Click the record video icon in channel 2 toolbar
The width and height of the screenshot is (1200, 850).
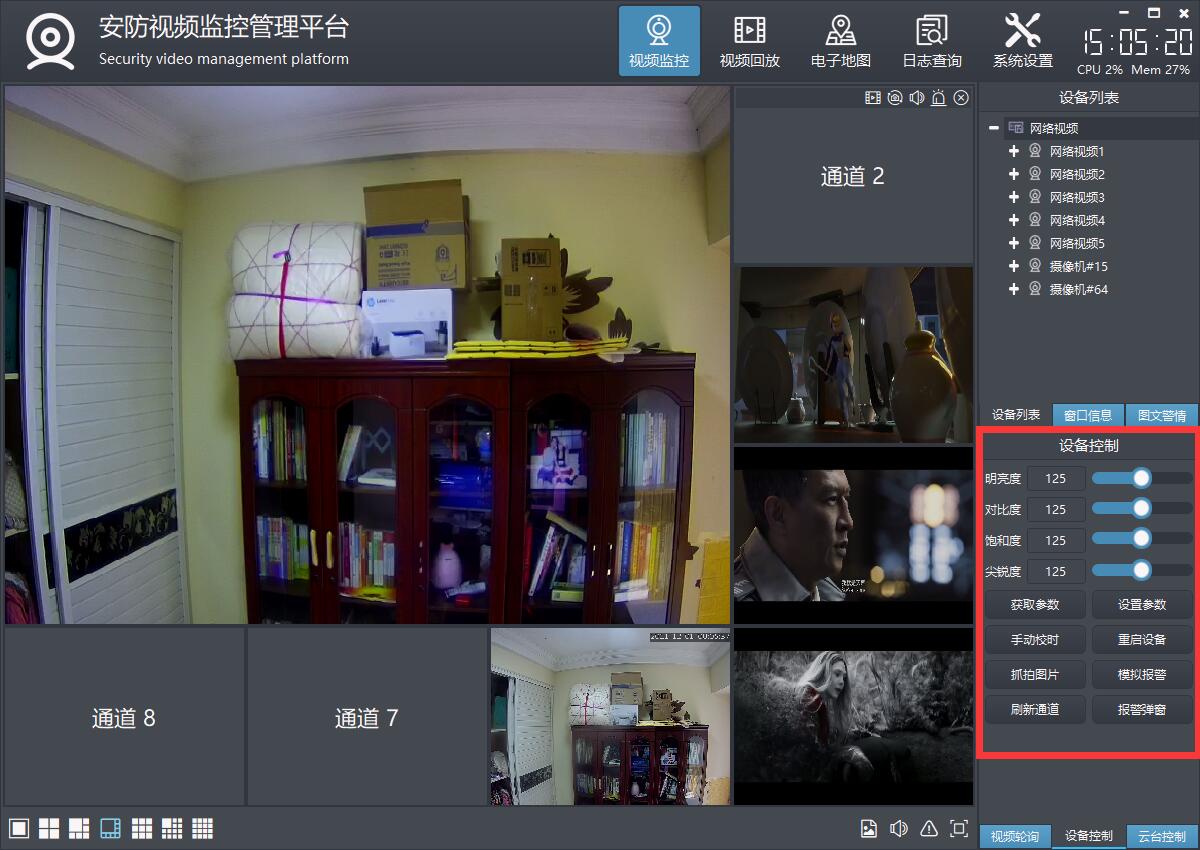[x=873, y=97]
